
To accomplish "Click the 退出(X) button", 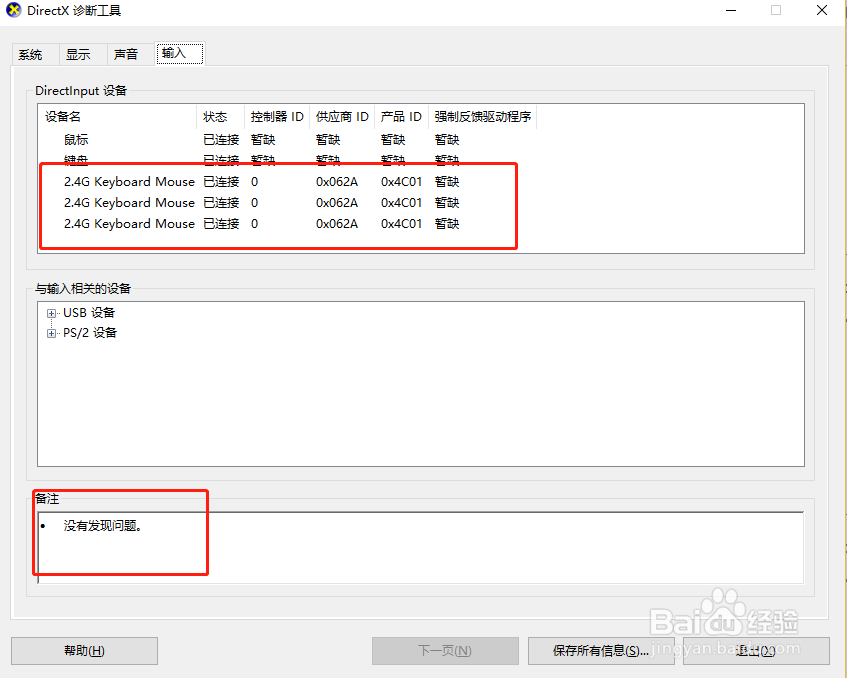I will [756, 650].
